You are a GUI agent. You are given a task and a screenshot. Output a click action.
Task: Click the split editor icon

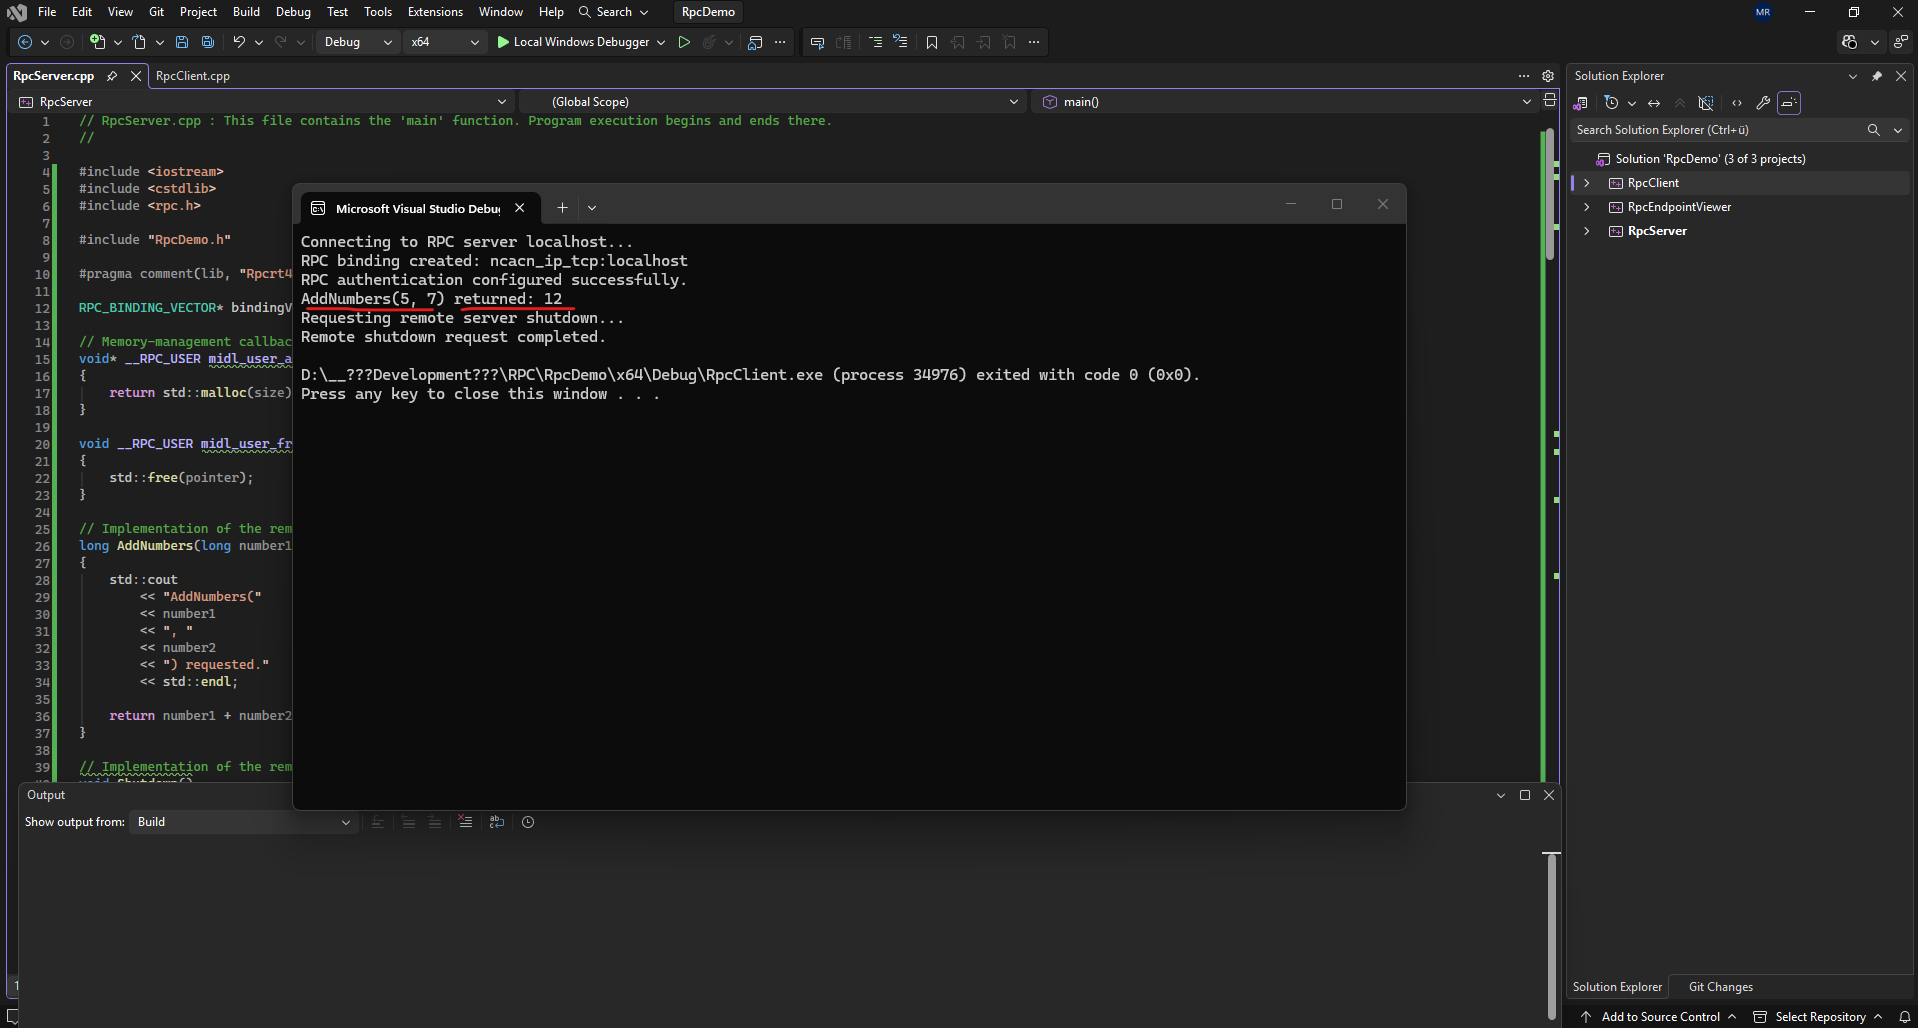[1549, 100]
